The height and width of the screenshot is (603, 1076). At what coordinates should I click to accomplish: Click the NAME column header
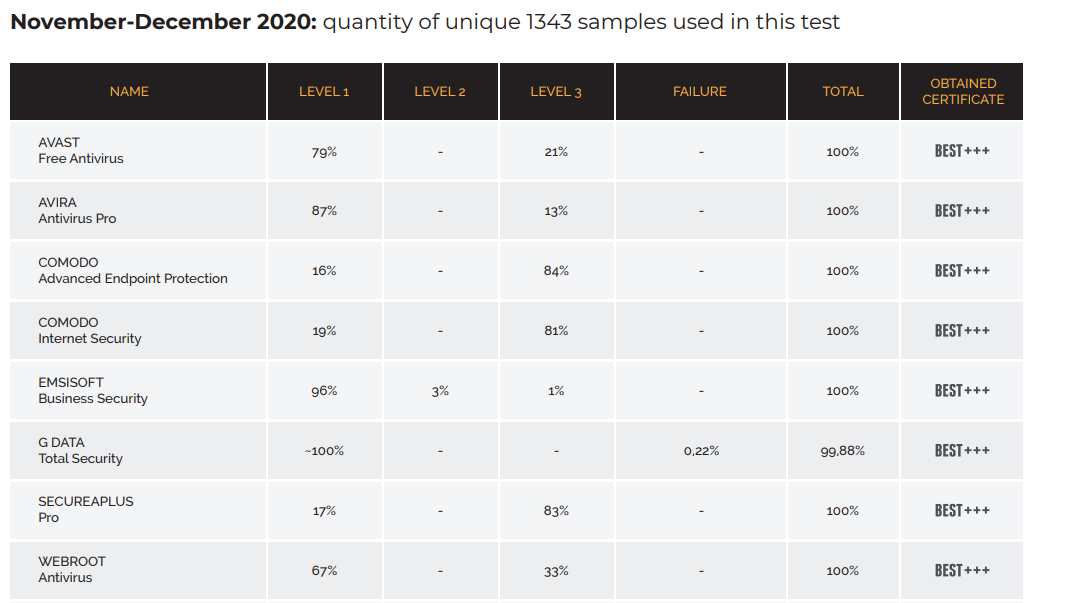(x=129, y=91)
